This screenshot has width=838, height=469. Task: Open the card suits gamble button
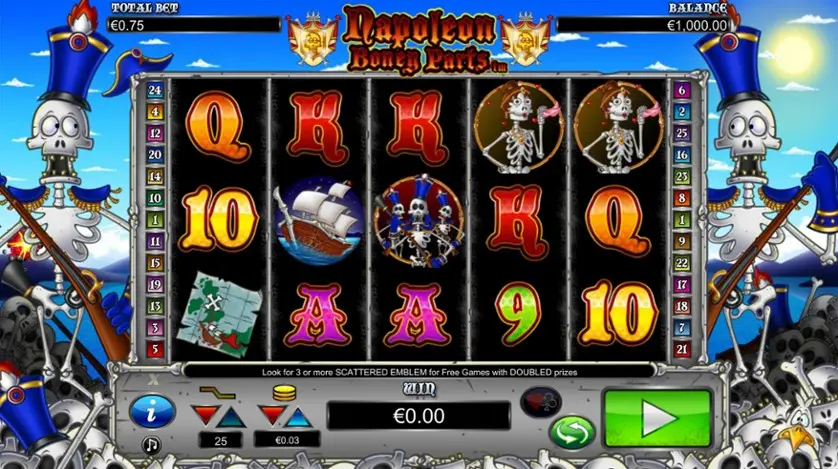[x=540, y=402]
